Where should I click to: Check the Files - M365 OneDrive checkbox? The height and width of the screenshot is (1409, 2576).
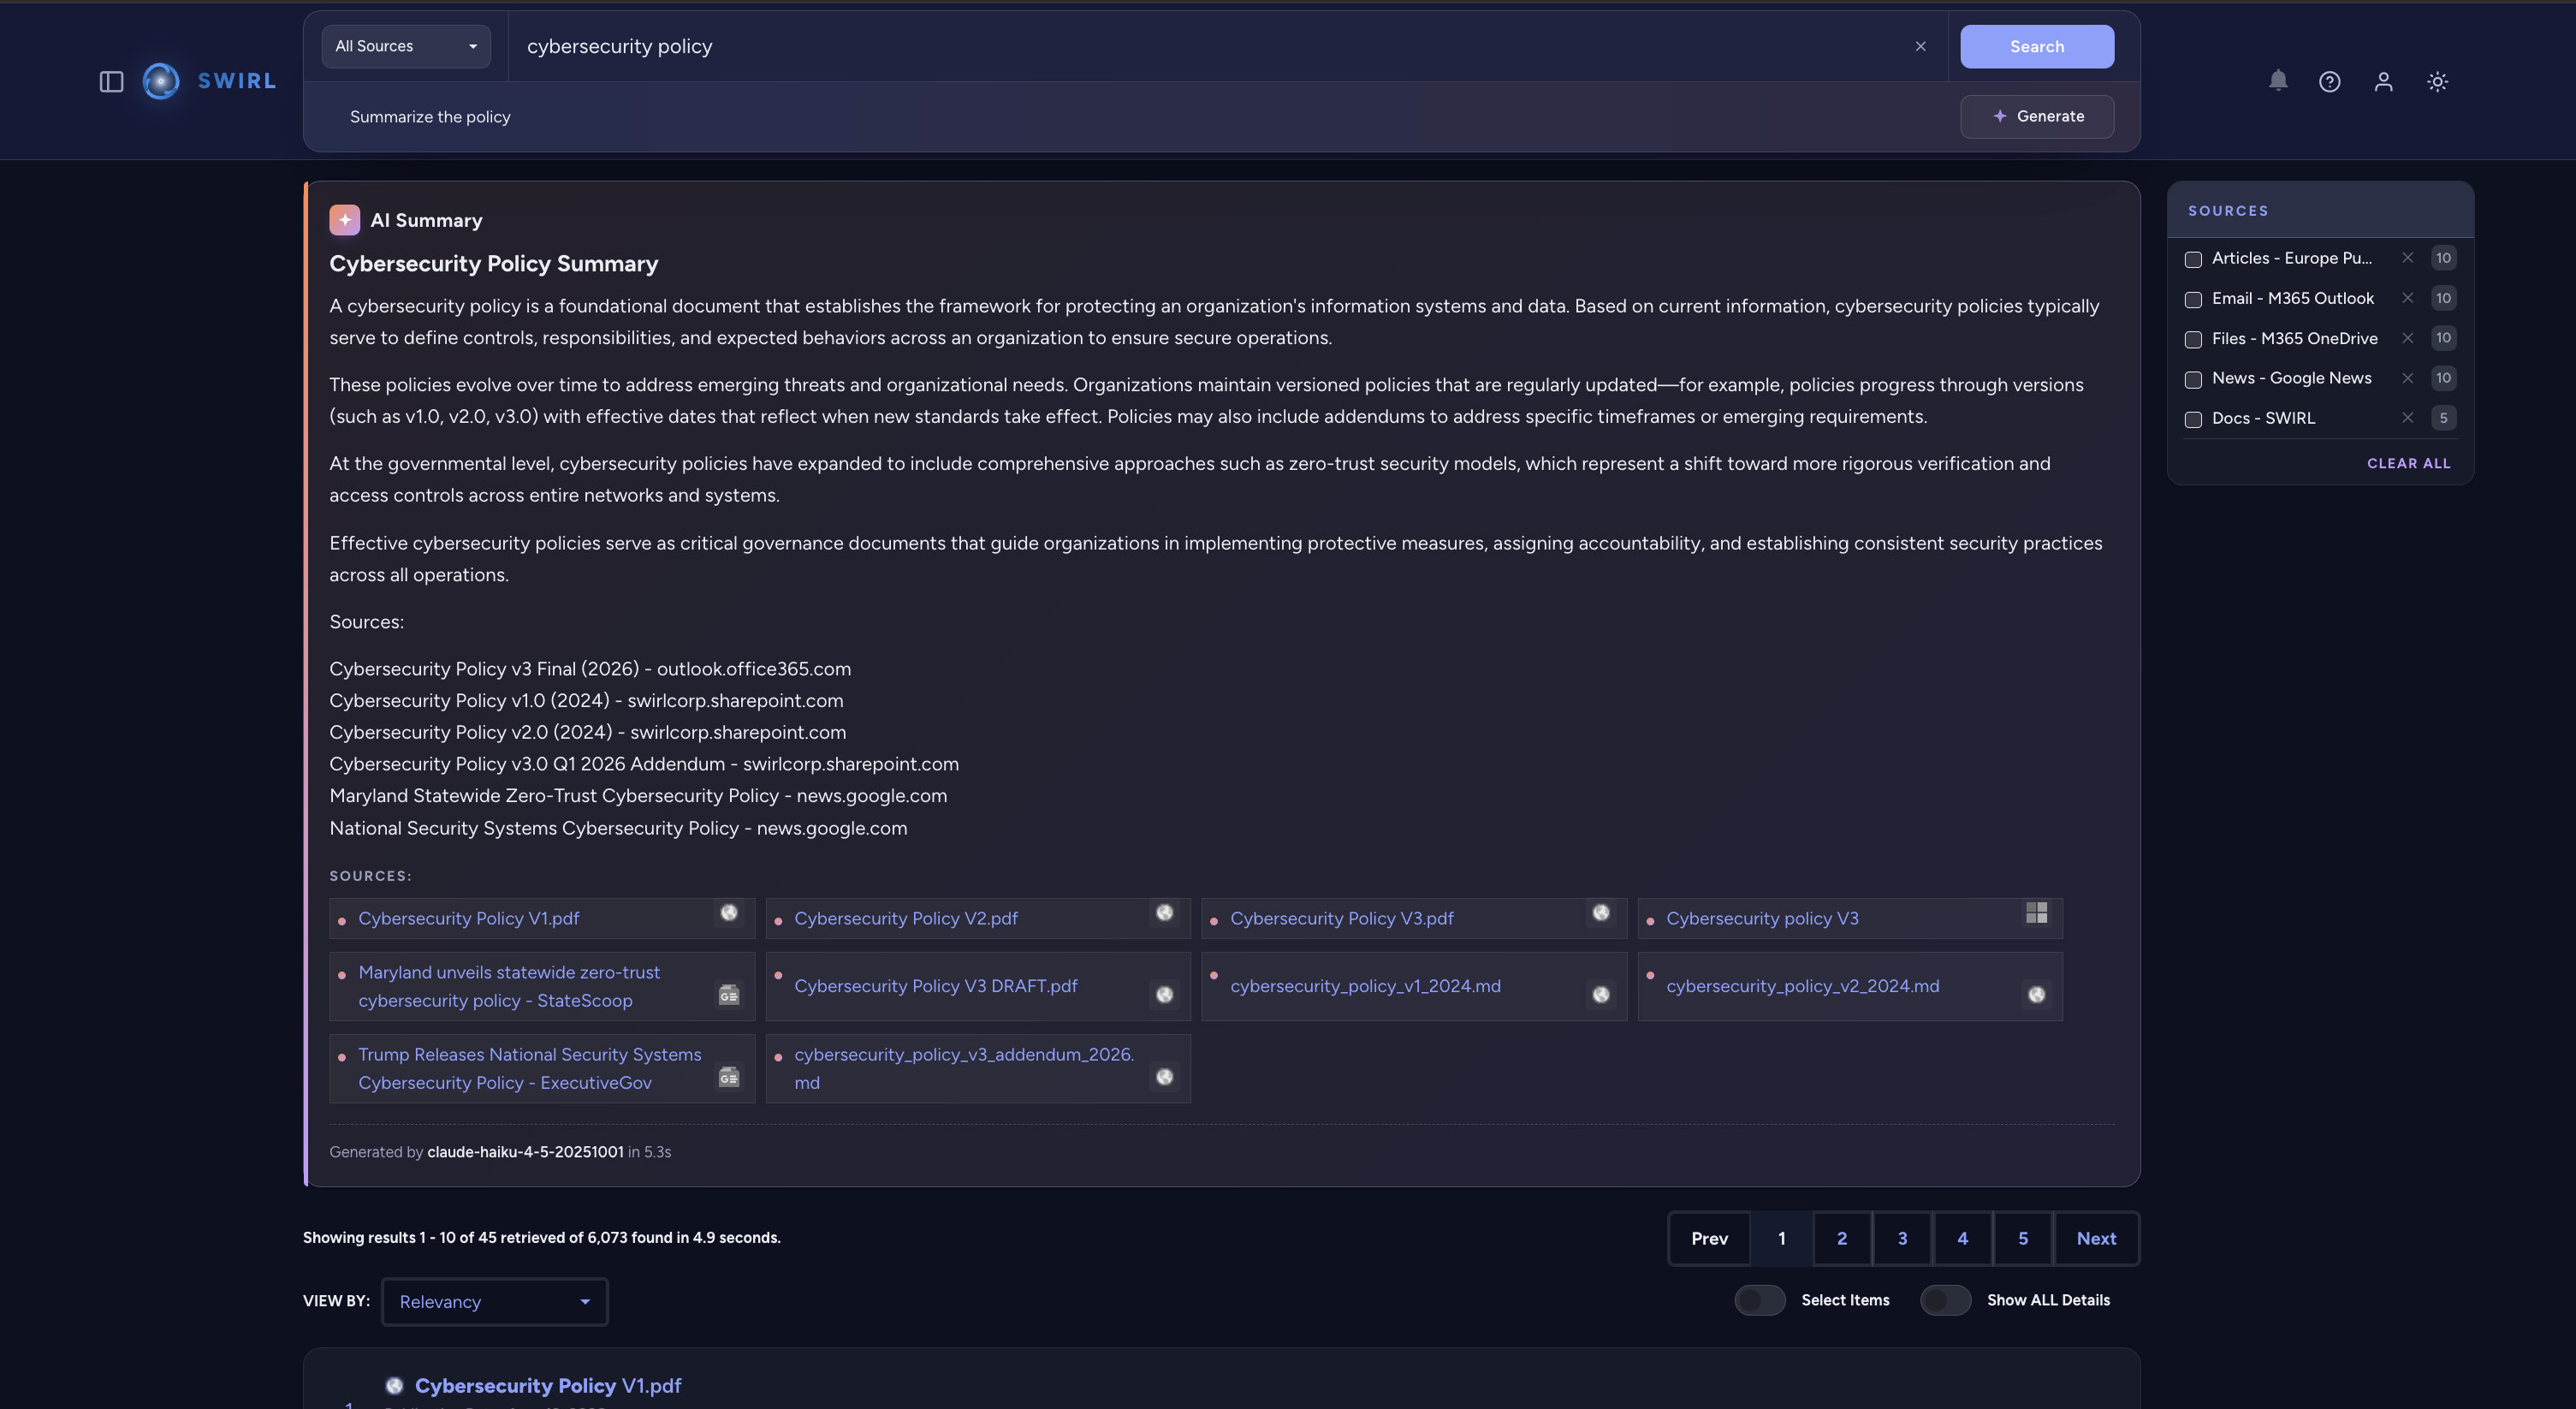coord(2193,340)
